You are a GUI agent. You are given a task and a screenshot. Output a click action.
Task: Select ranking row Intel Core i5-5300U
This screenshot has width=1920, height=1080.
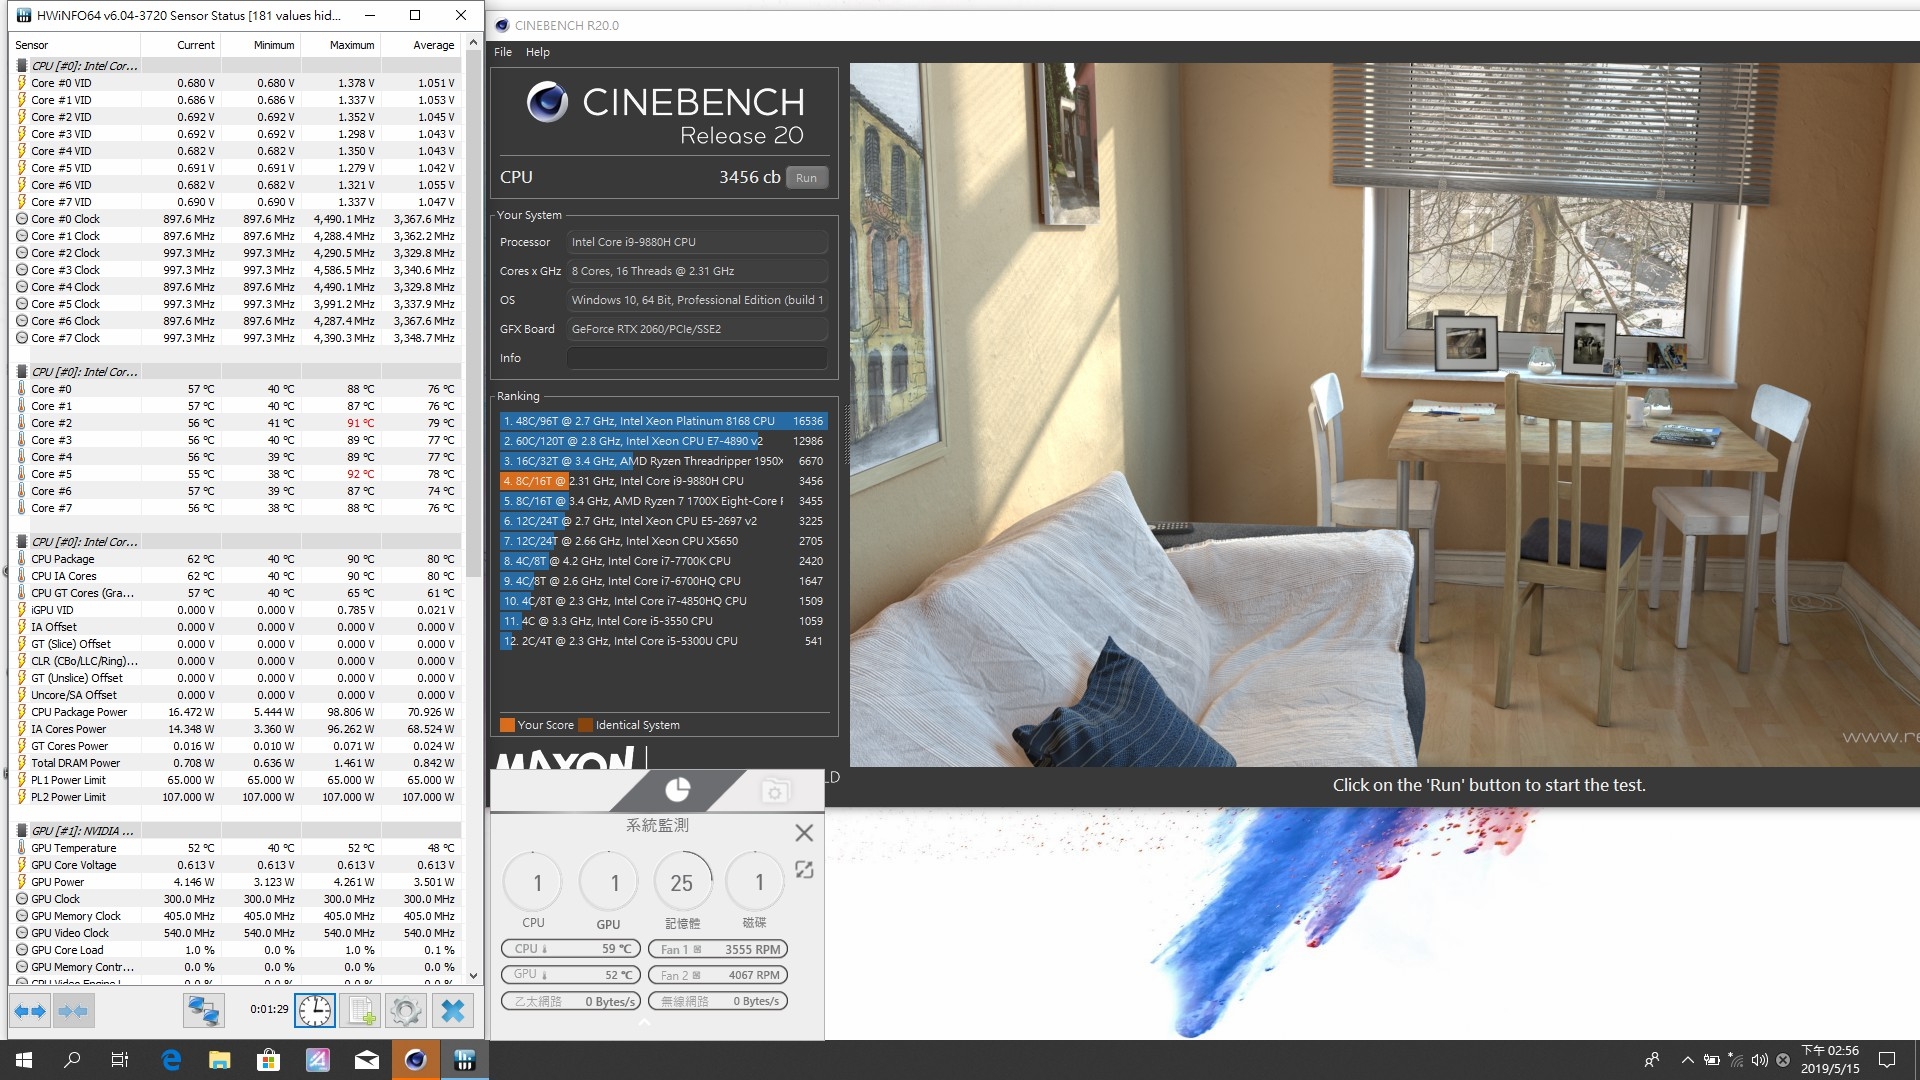point(664,641)
